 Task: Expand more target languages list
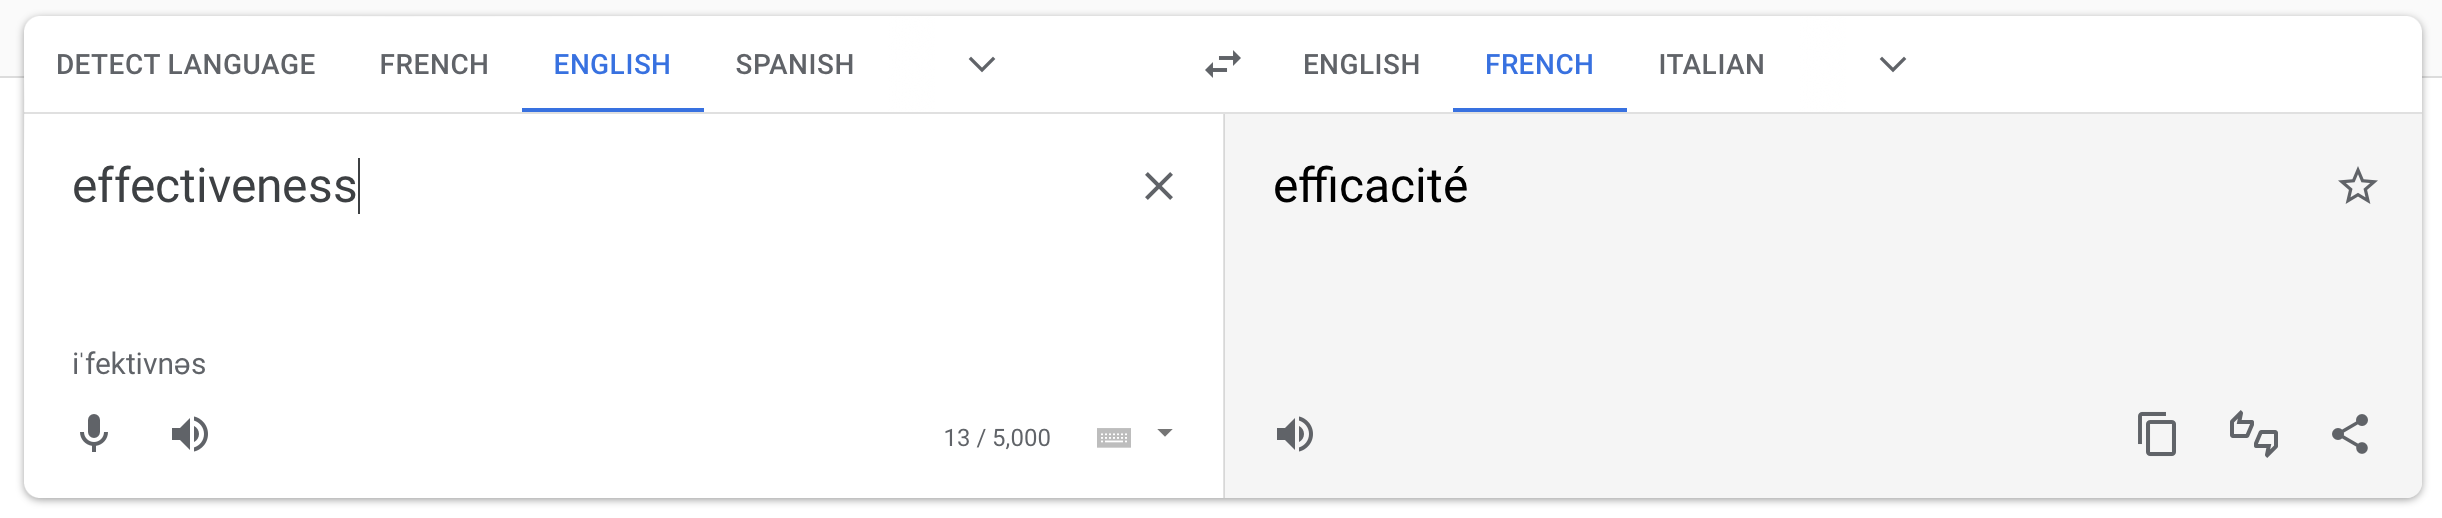pos(1892,65)
